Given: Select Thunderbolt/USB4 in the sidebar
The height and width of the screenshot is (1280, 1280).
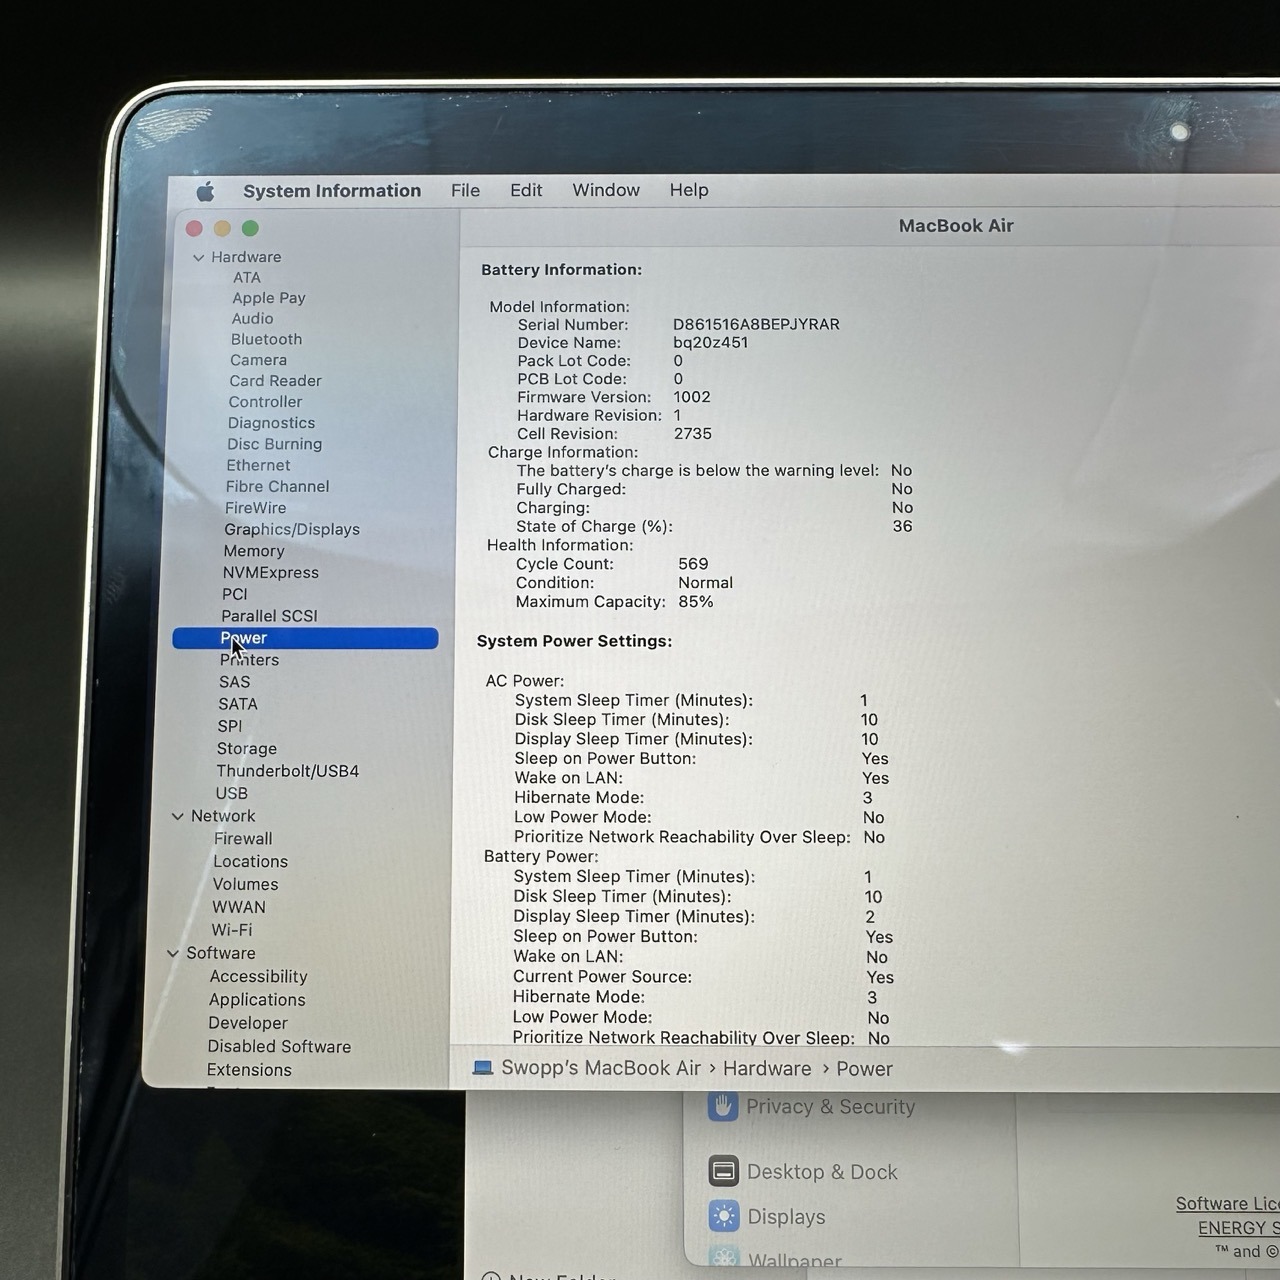Looking at the screenshot, I should (287, 771).
